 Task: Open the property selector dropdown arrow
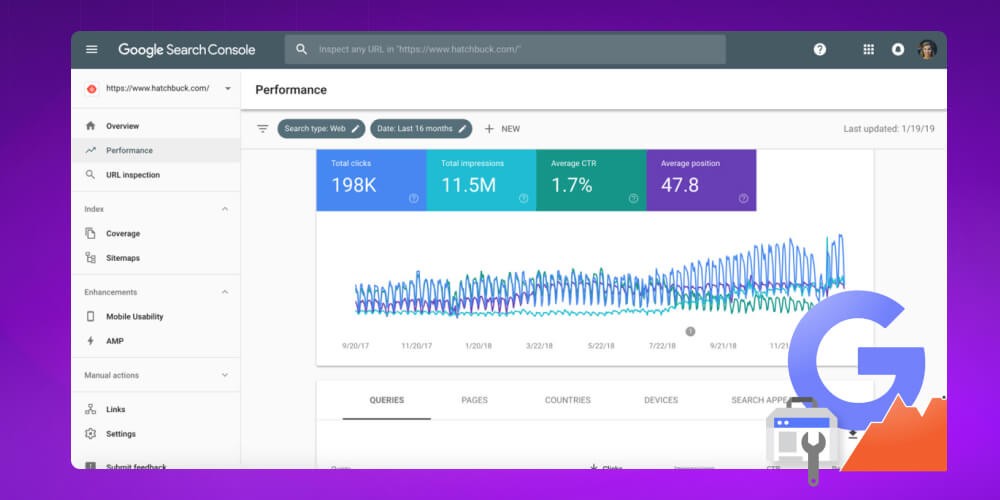pos(228,89)
